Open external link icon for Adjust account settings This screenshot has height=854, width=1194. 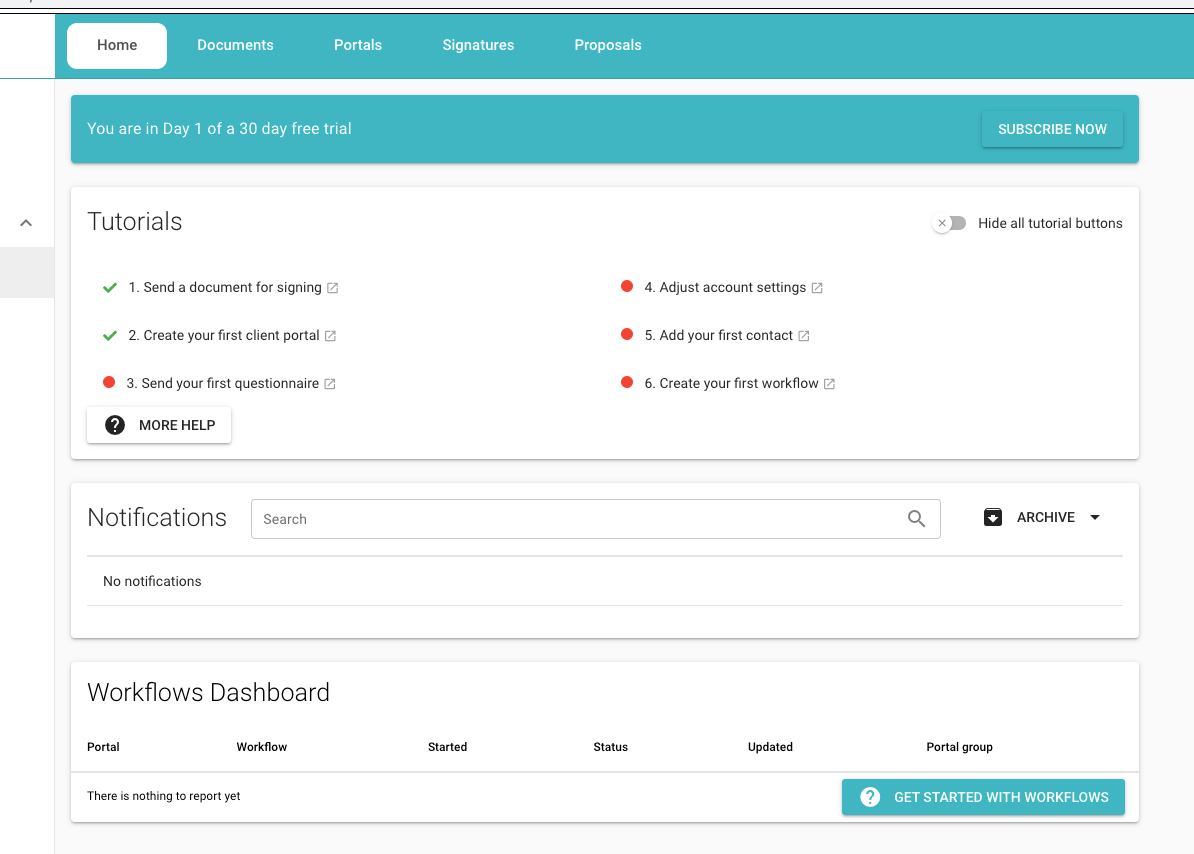[x=817, y=288]
